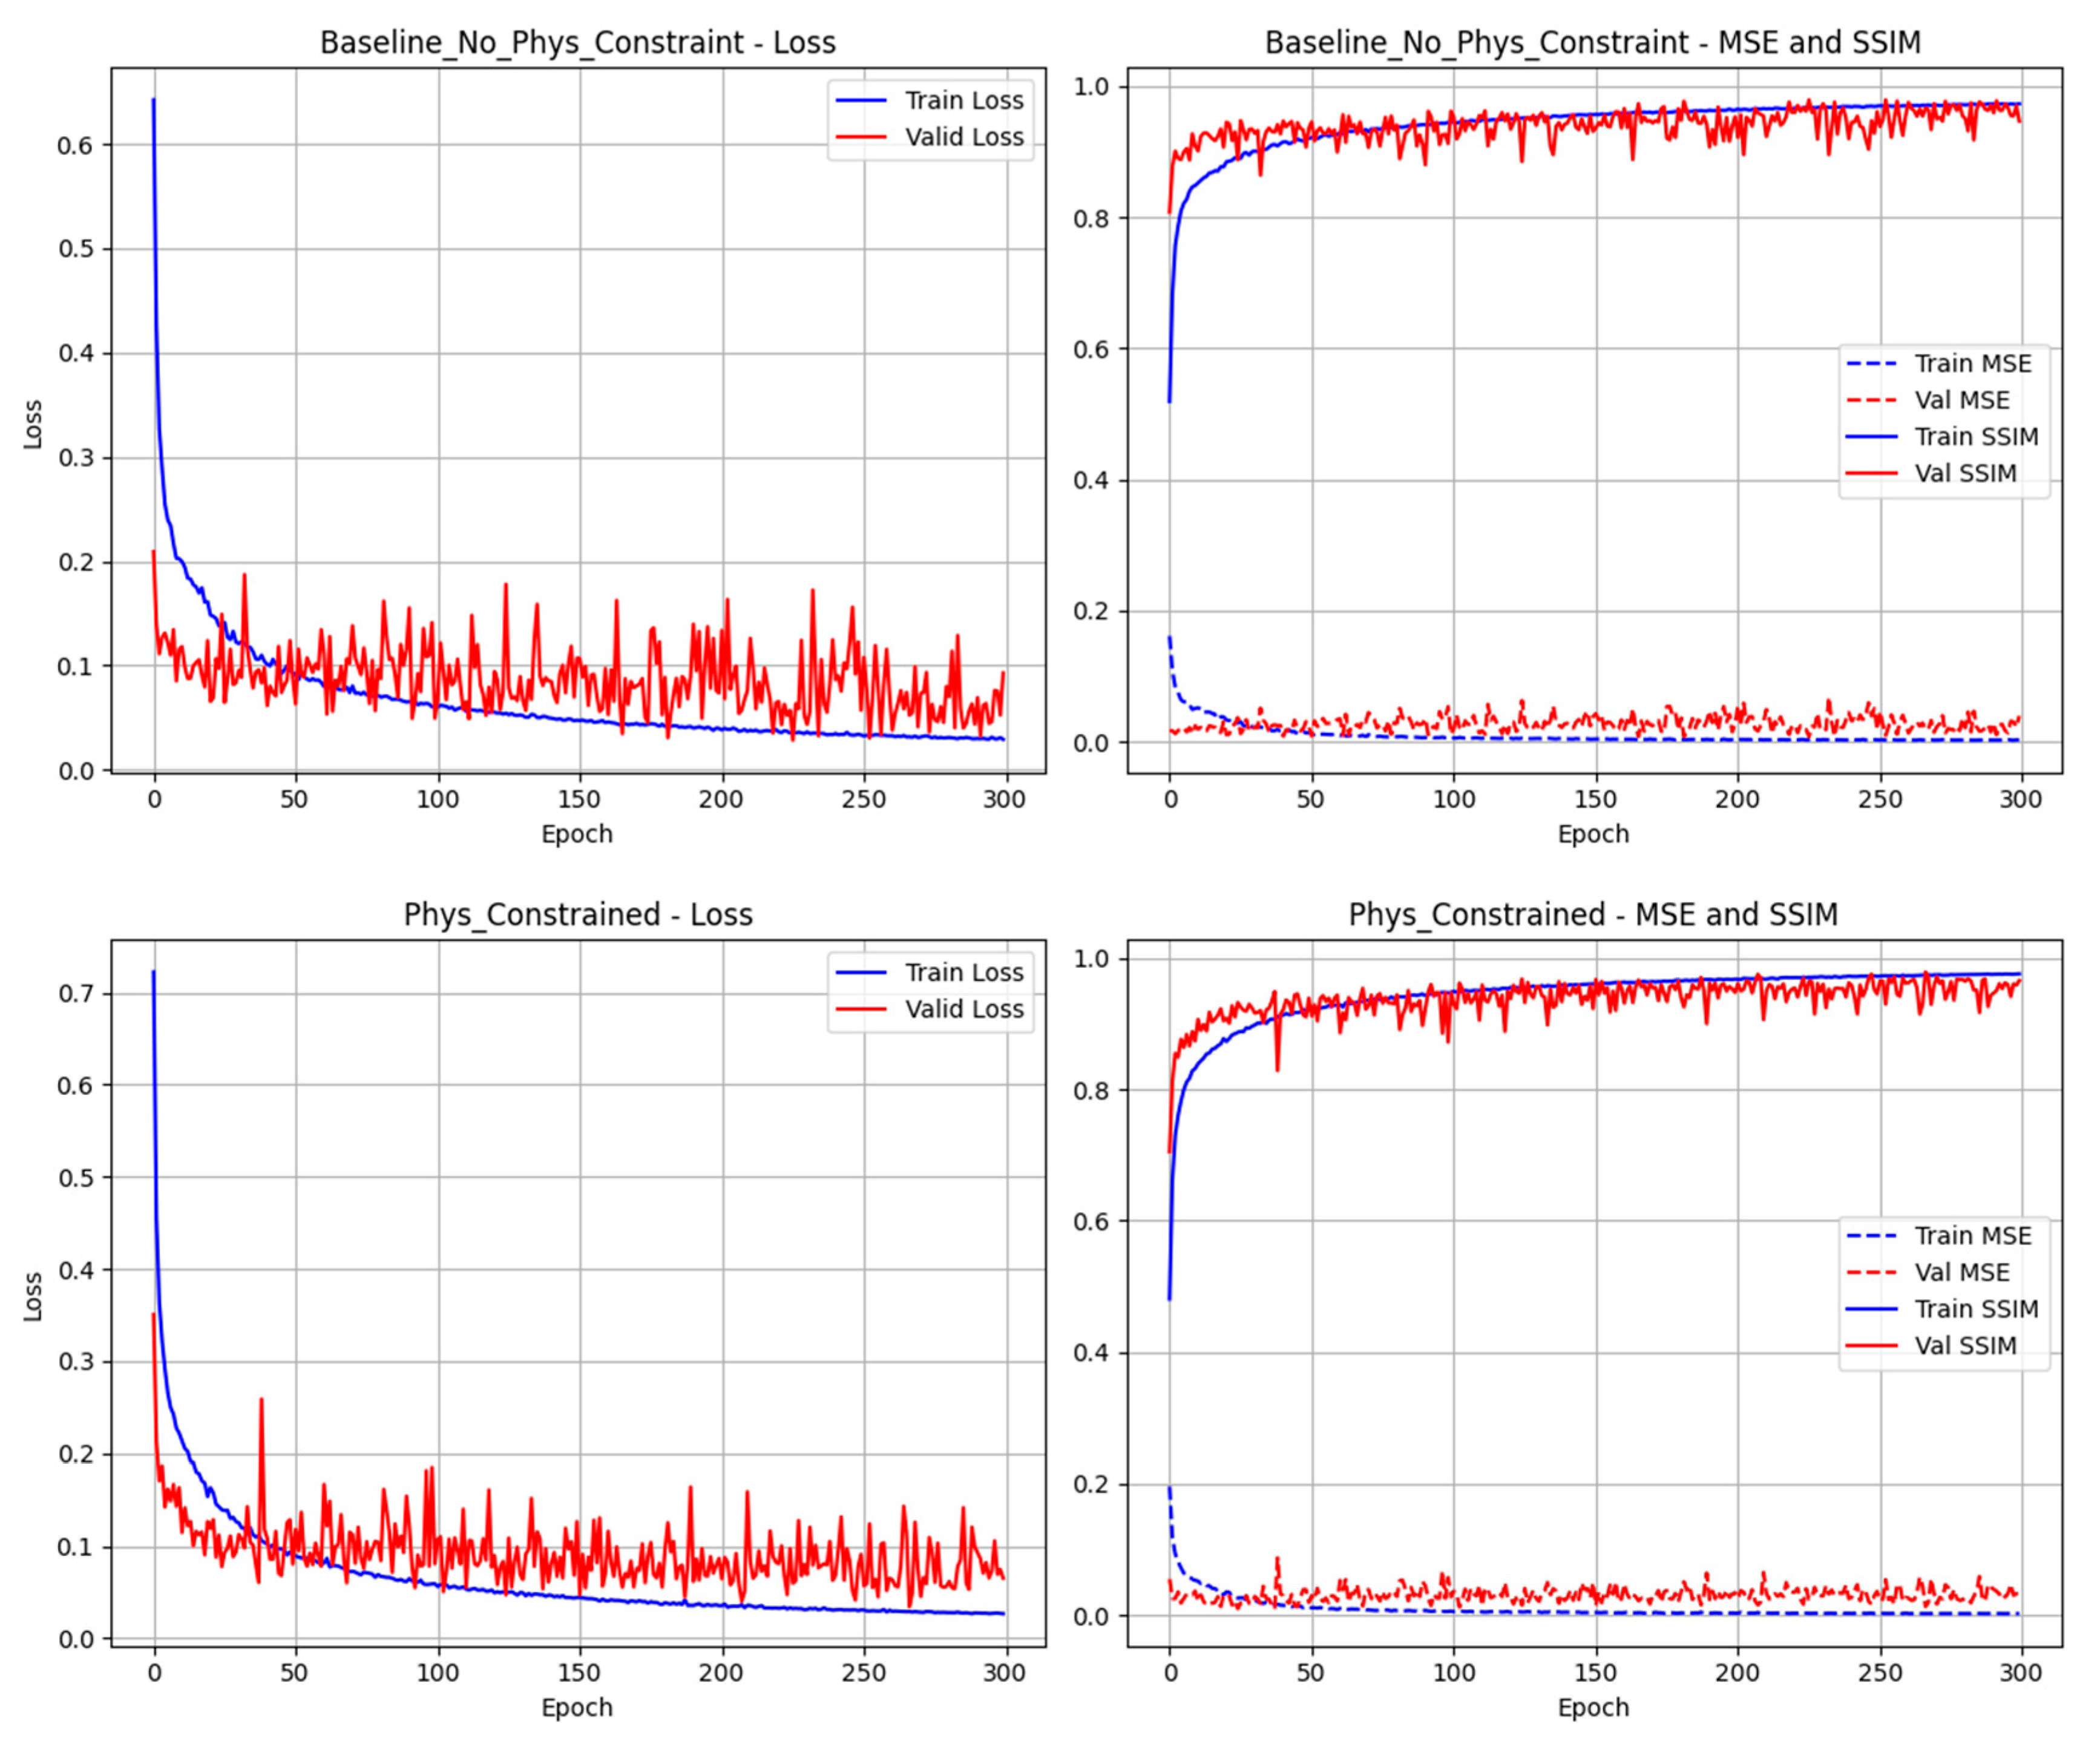Click Val SSIM legend entry in baseline chart
Viewport: 2100px width, 1741px height.
(x=1965, y=474)
